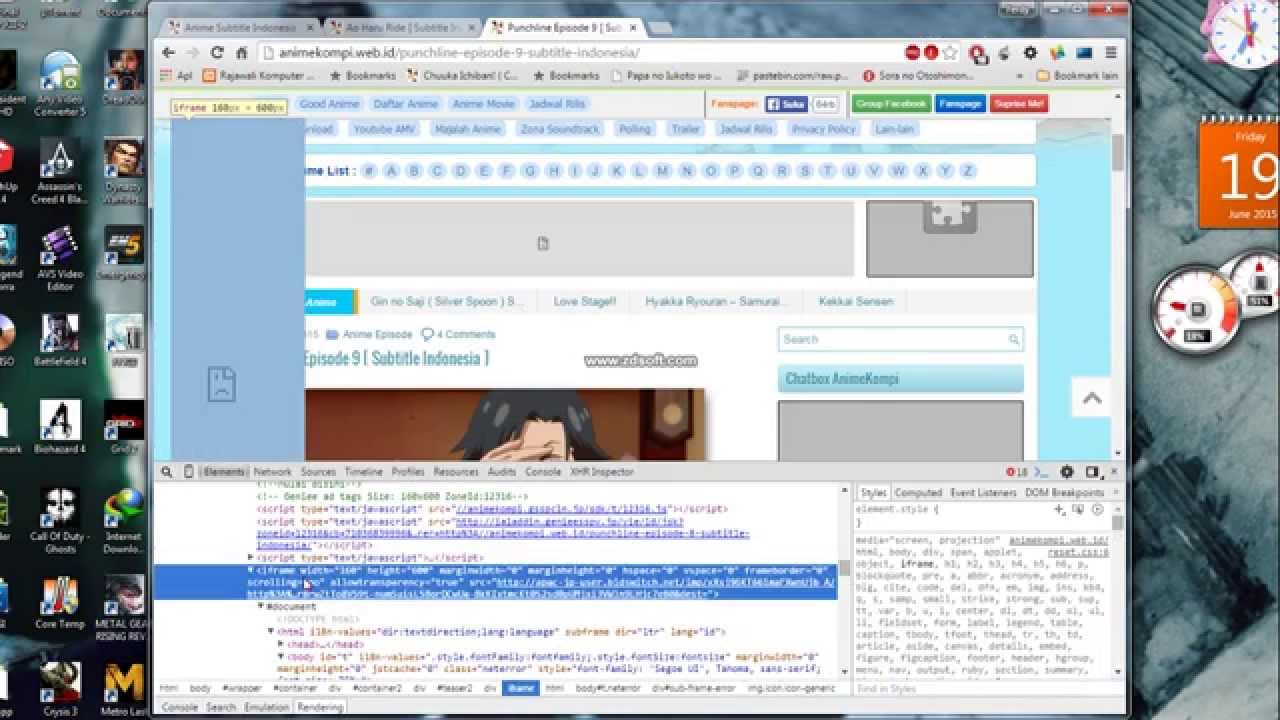Open the Zona Soundtrack link
This screenshot has height=720, width=1280.
[560, 129]
